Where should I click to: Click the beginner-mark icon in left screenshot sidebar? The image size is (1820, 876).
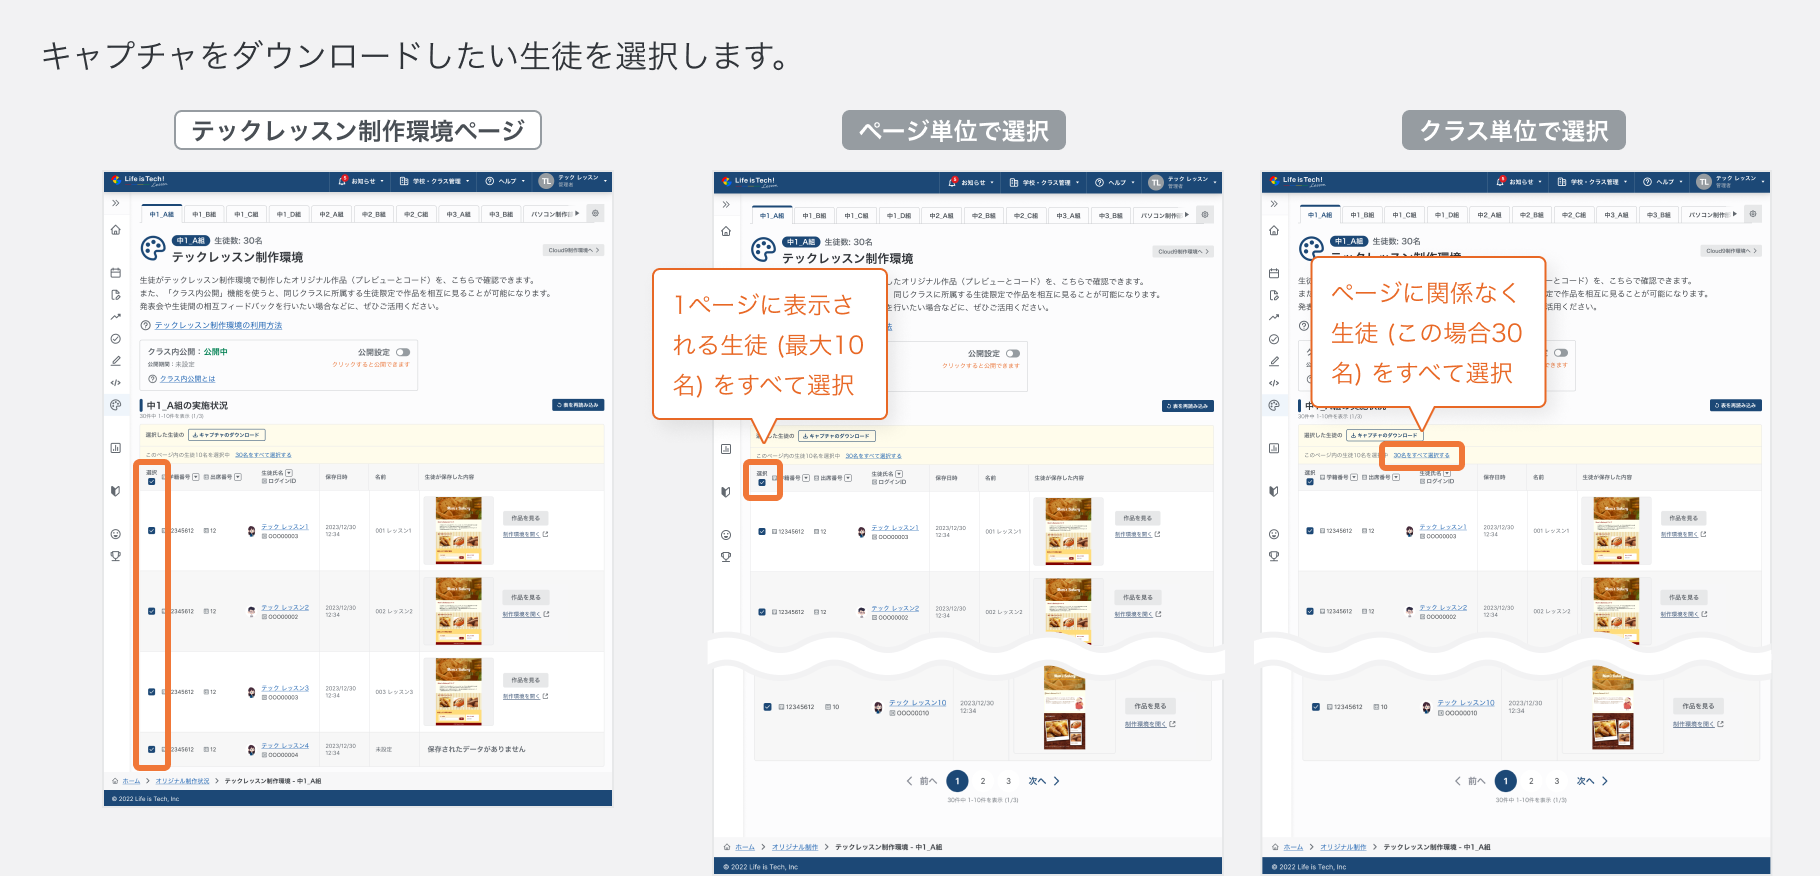pos(115,491)
